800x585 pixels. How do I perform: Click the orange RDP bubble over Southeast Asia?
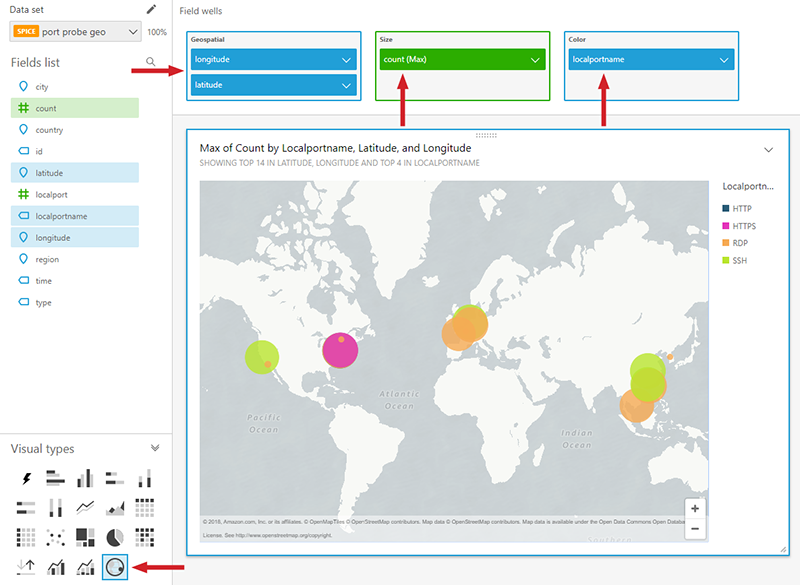pos(636,406)
